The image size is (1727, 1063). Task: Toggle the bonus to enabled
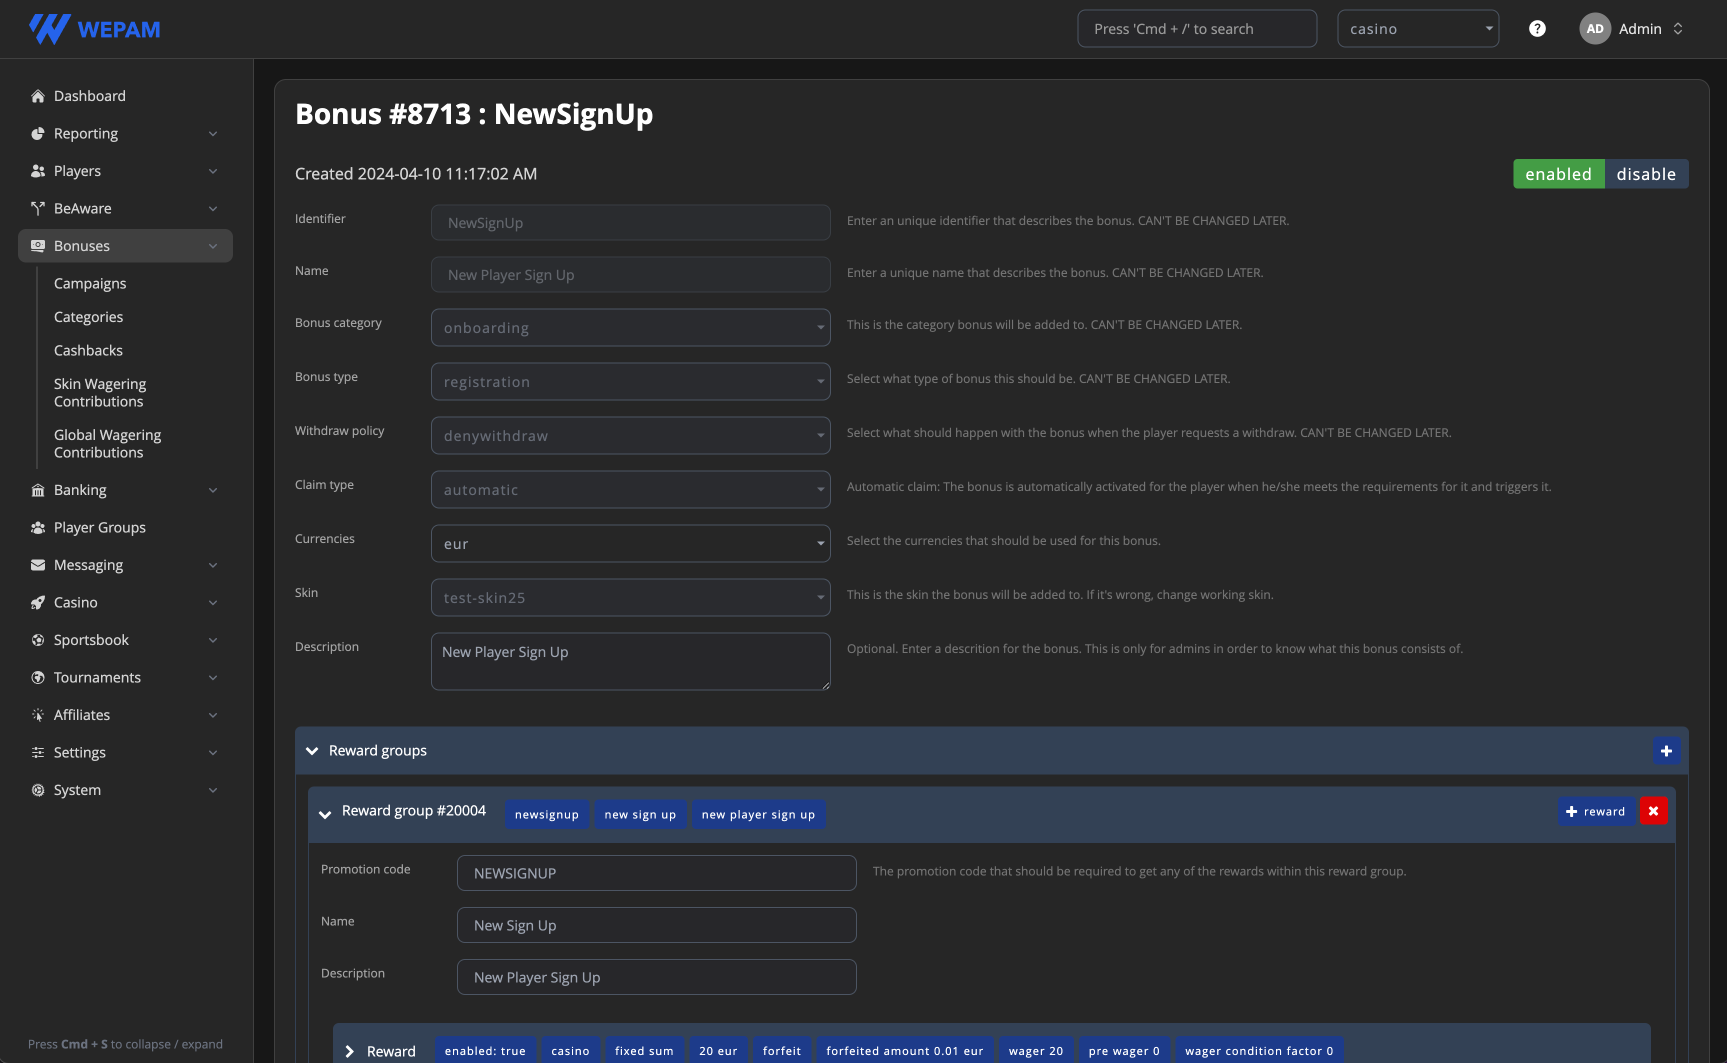1558,174
